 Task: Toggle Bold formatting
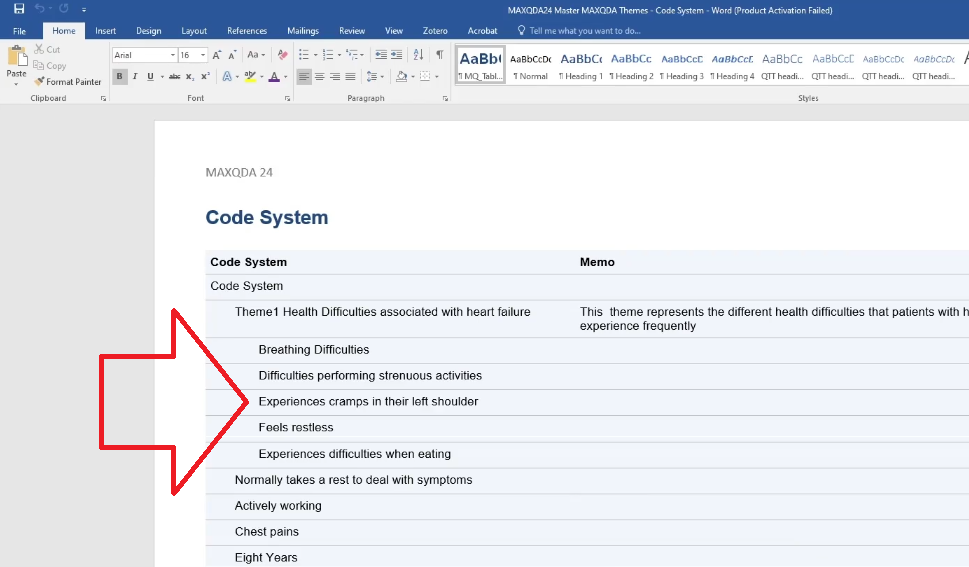coord(120,77)
